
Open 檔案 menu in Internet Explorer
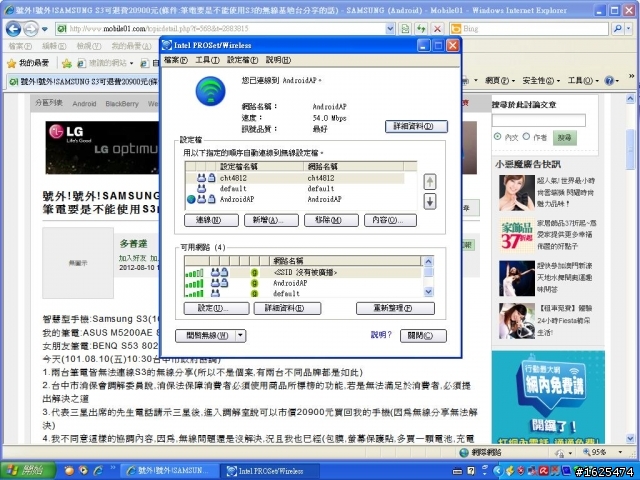[x=20, y=46]
